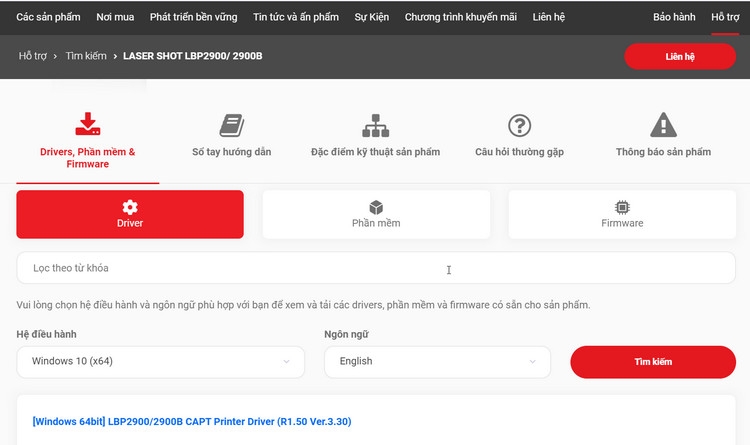Open the Ngôn ngữ English dropdown
The image size is (750, 445).
tap(437, 362)
